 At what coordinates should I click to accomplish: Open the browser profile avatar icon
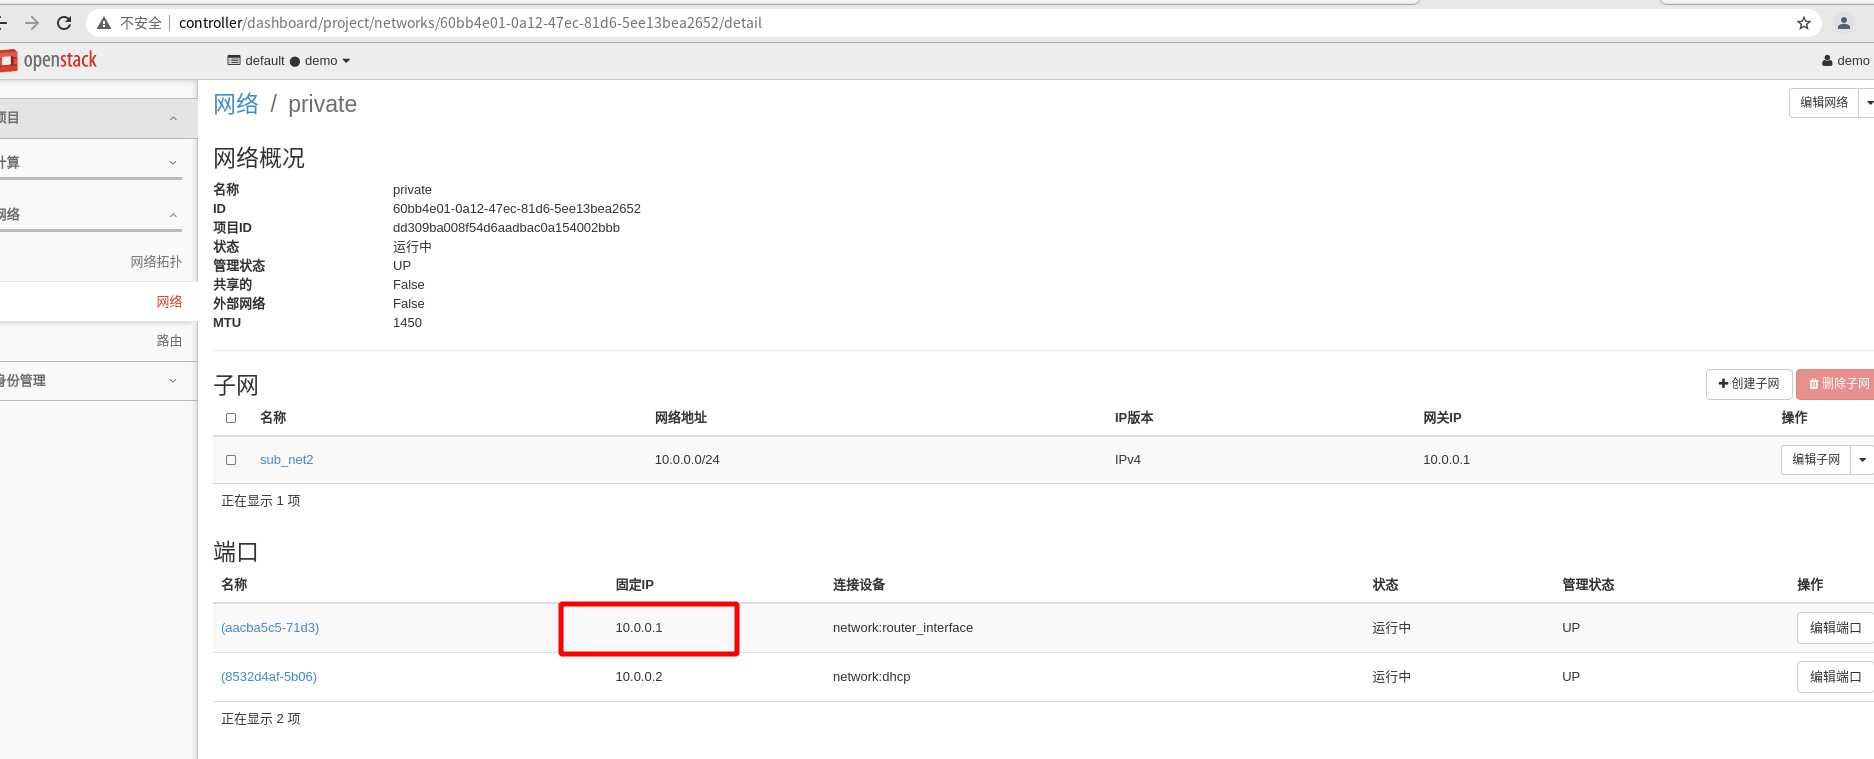(1844, 23)
